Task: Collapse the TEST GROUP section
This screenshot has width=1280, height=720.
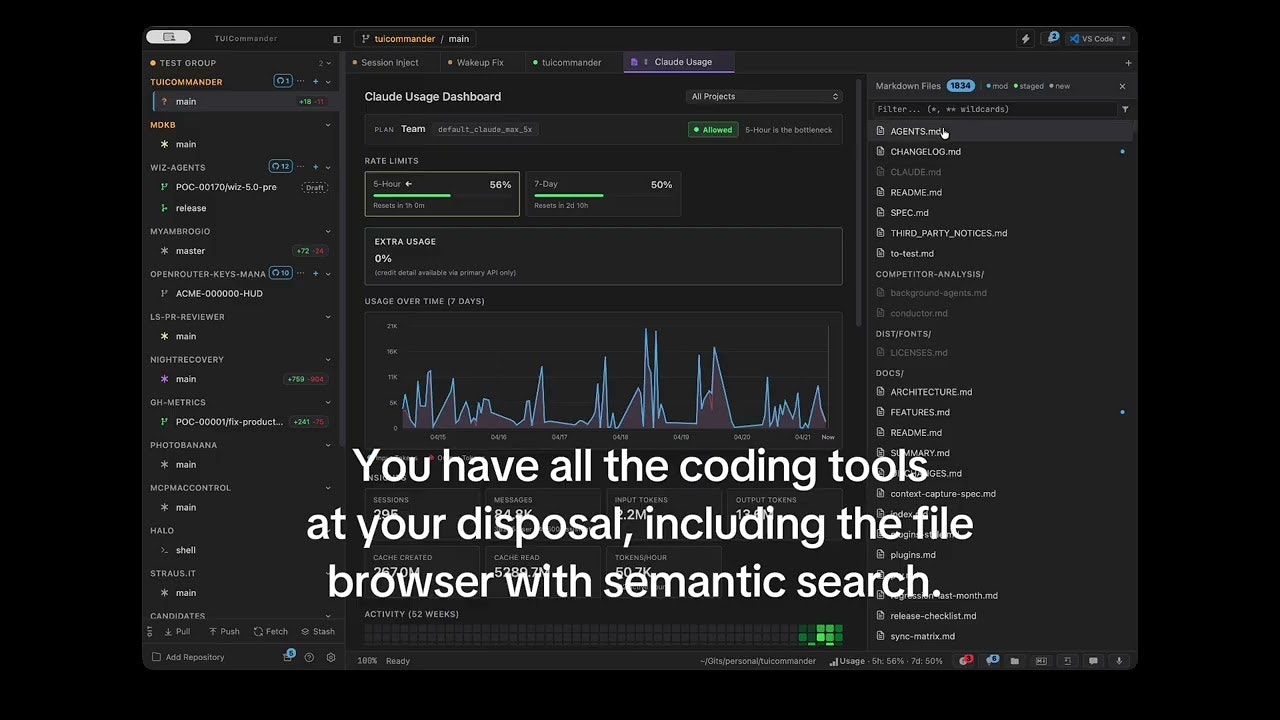Action: click(x=328, y=63)
